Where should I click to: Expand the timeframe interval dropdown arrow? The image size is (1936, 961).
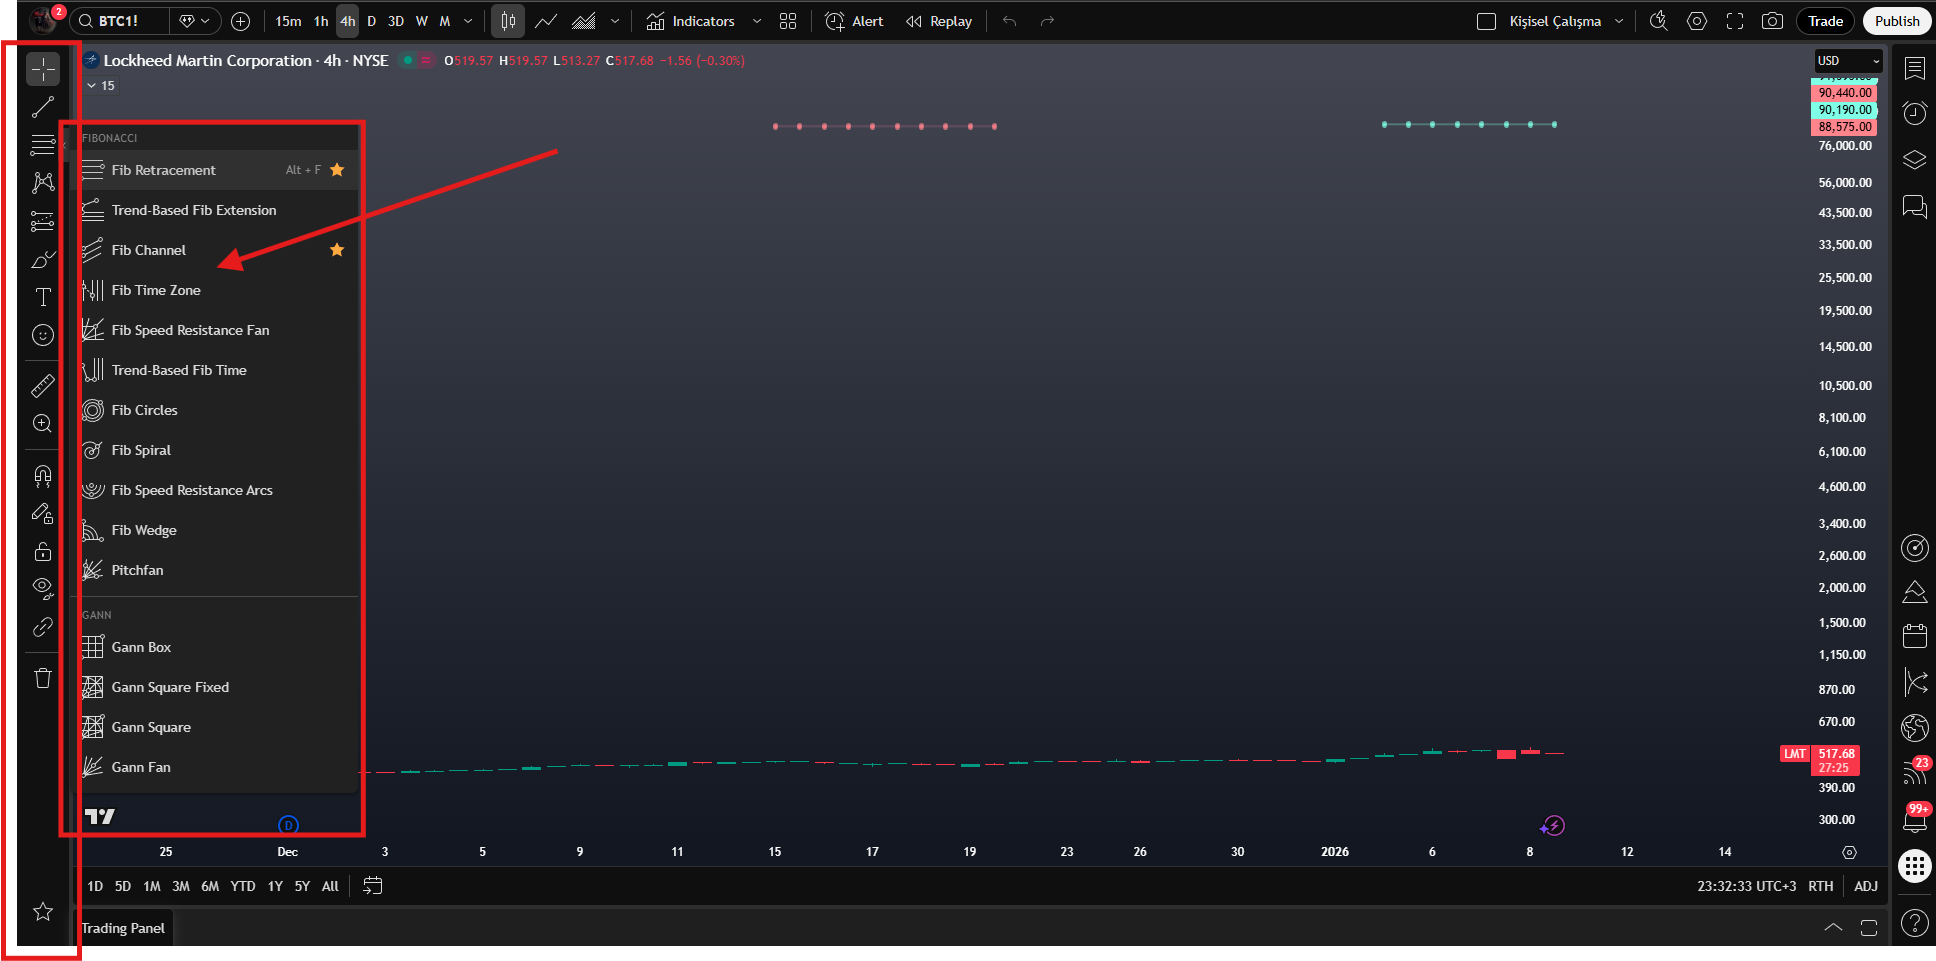click(468, 21)
